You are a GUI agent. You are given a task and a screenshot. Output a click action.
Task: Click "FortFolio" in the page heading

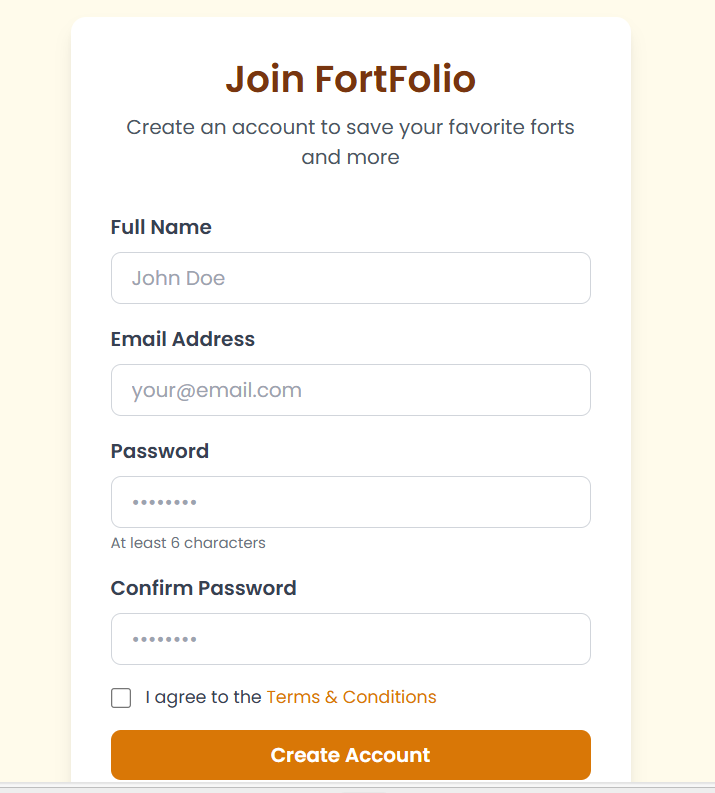(x=395, y=79)
